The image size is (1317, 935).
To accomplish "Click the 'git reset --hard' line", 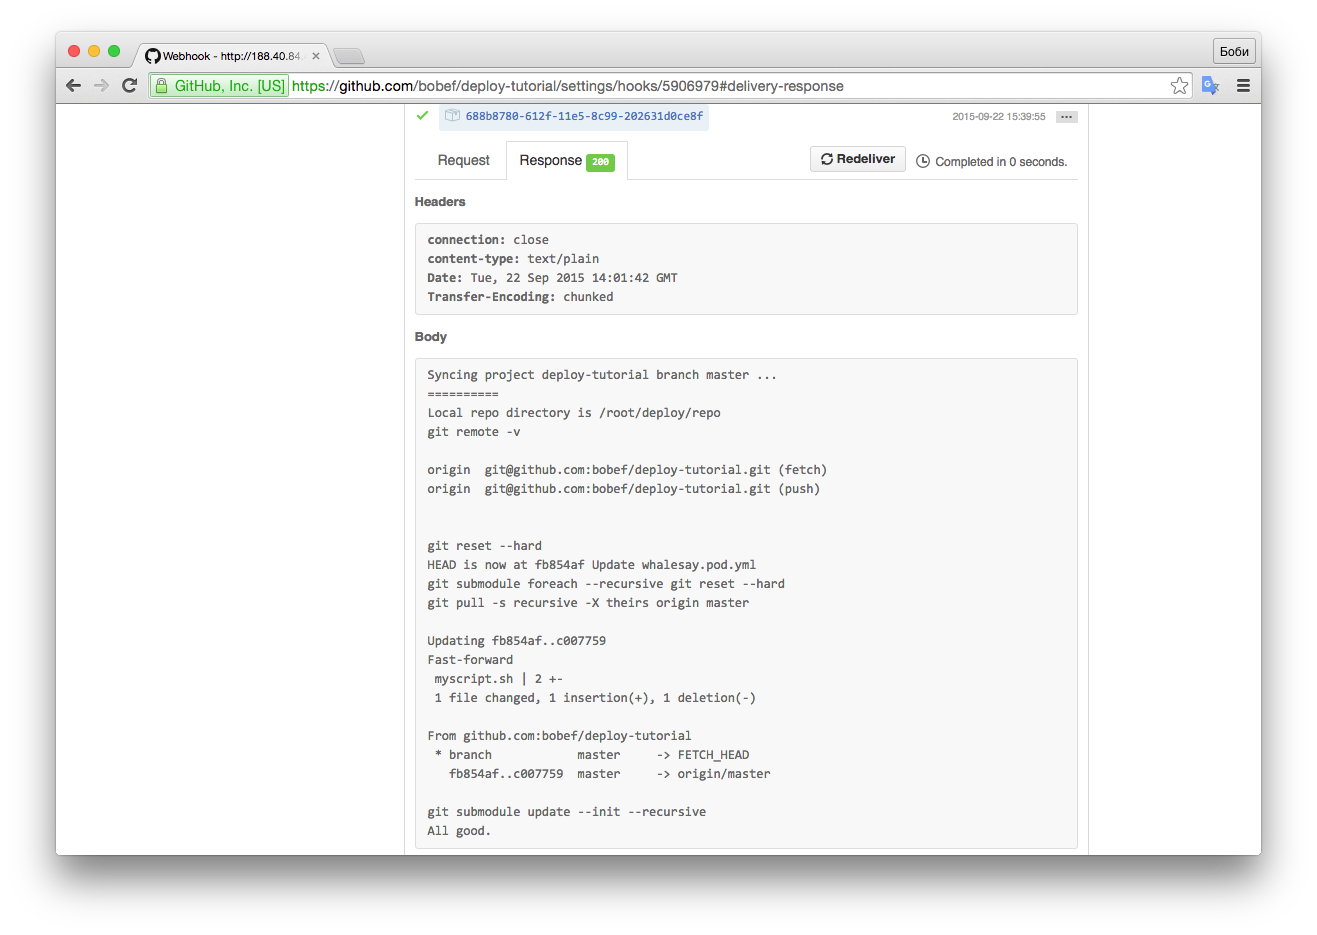I will pyautogui.click(x=484, y=546).
